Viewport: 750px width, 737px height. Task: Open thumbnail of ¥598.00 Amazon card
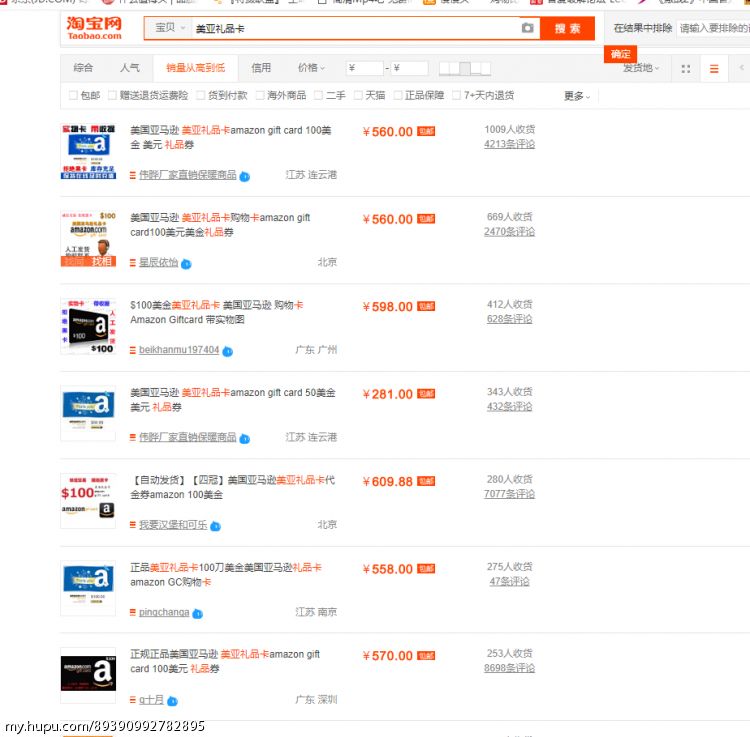coord(88,327)
